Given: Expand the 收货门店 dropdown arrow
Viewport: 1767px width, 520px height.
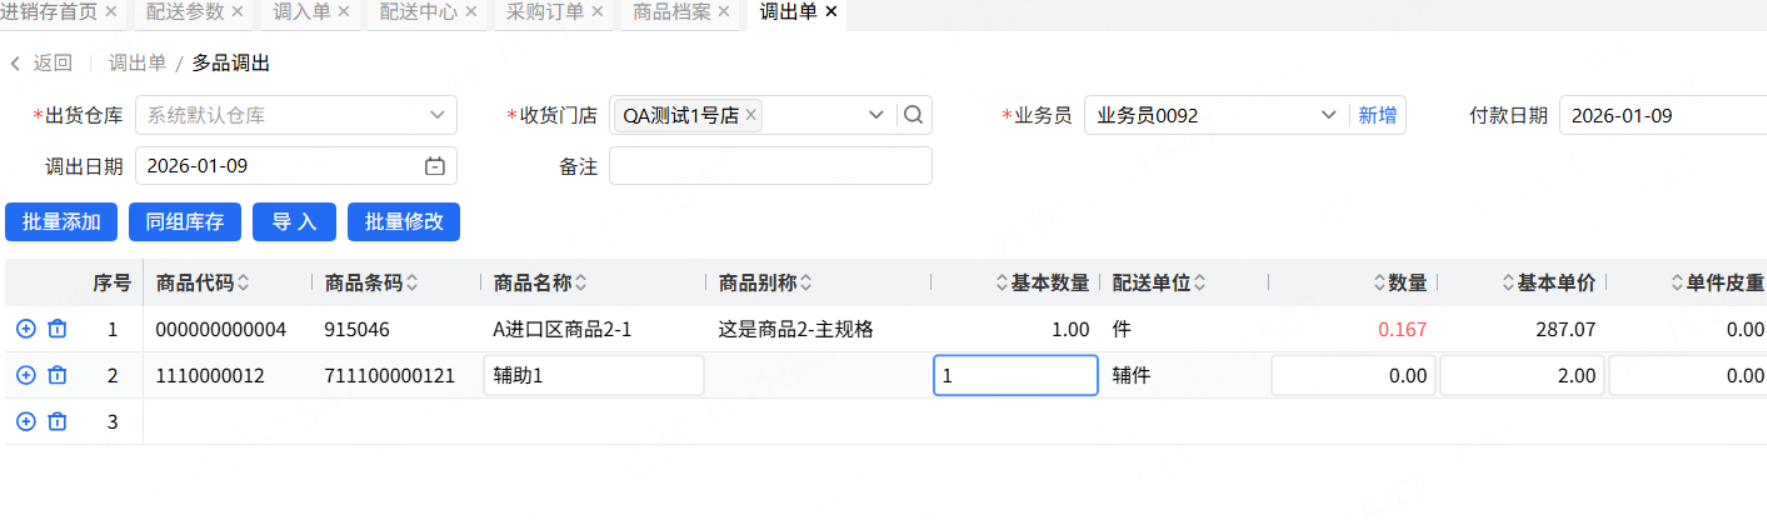Looking at the screenshot, I should pos(876,115).
